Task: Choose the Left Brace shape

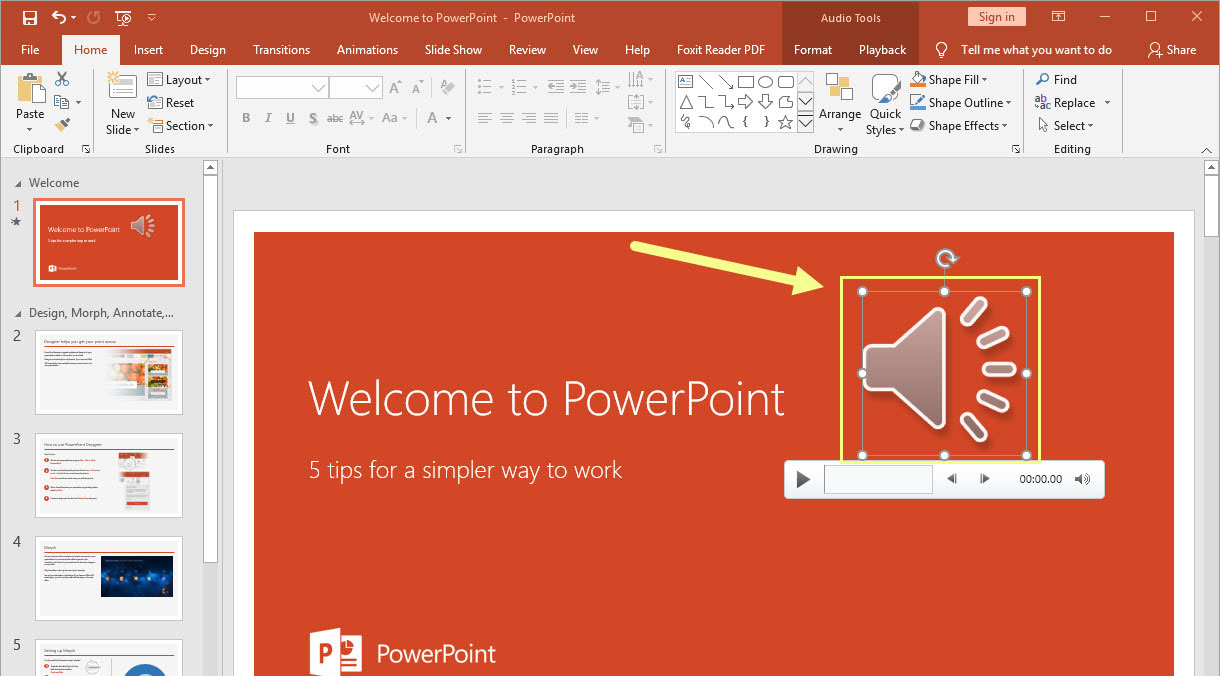Action: [746, 123]
